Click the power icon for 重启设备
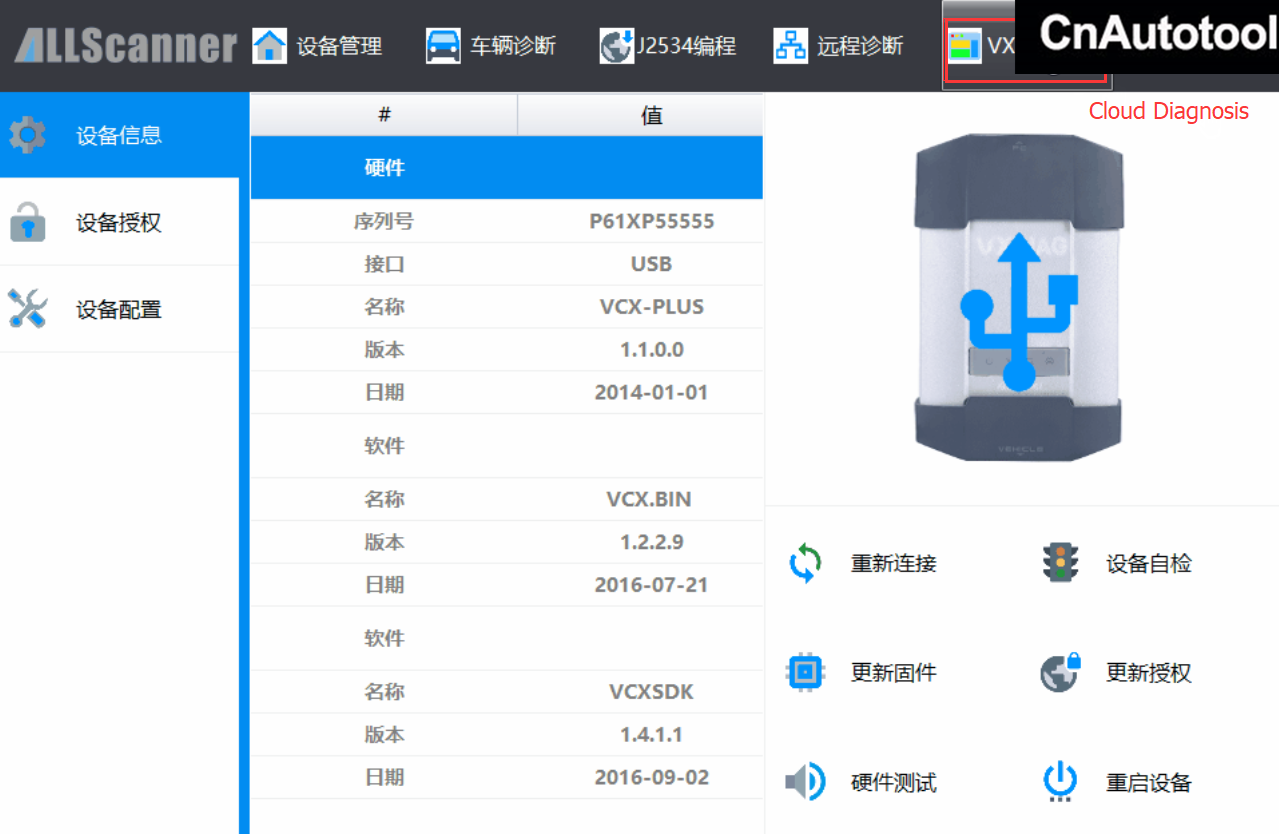Screen dimensions: 1279x834 (x=1060, y=782)
